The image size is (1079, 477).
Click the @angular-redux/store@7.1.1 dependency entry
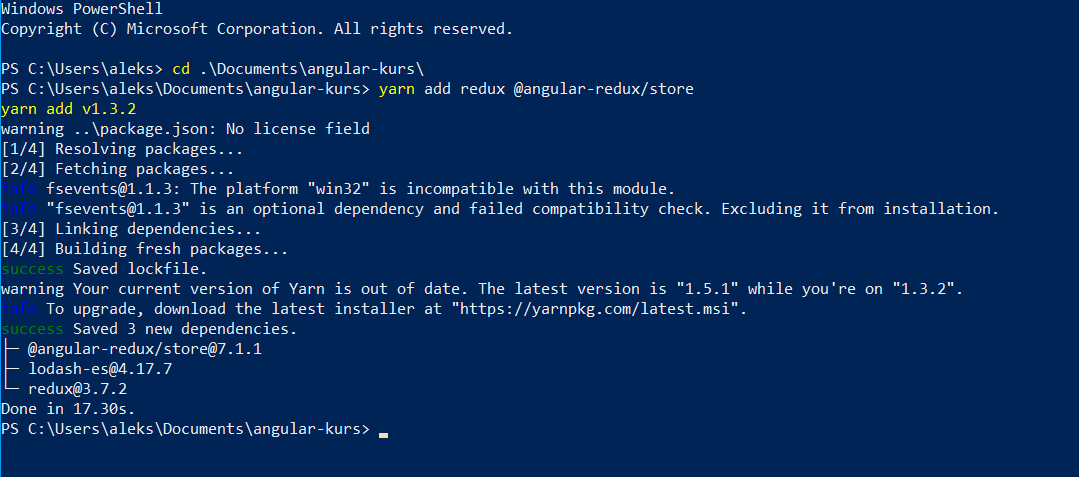coord(144,349)
